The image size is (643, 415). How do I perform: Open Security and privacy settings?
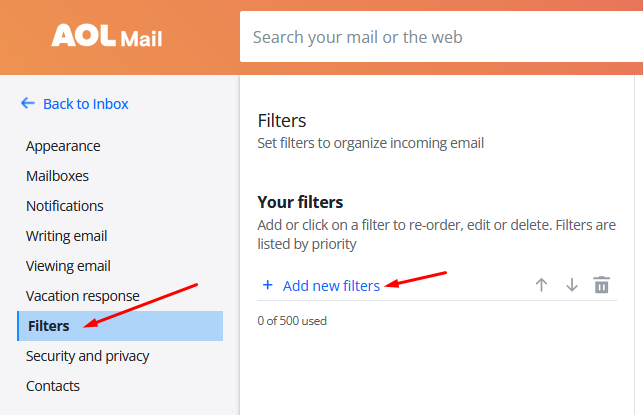(x=87, y=356)
